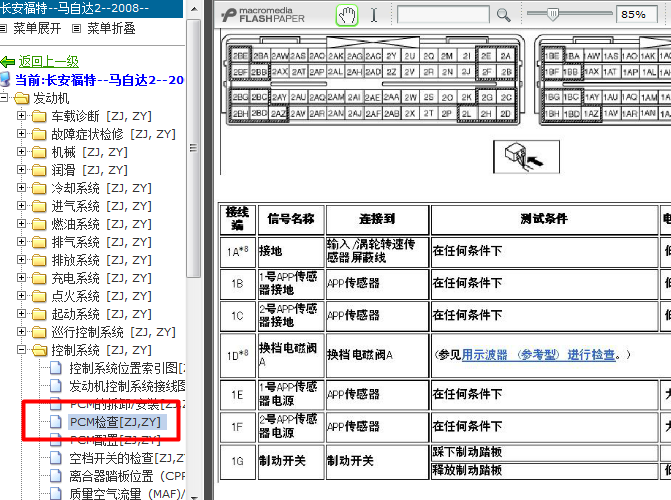Click the left panel scrollbar up arrow
Viewport: 671px width, 500px height.
[194, 9]
